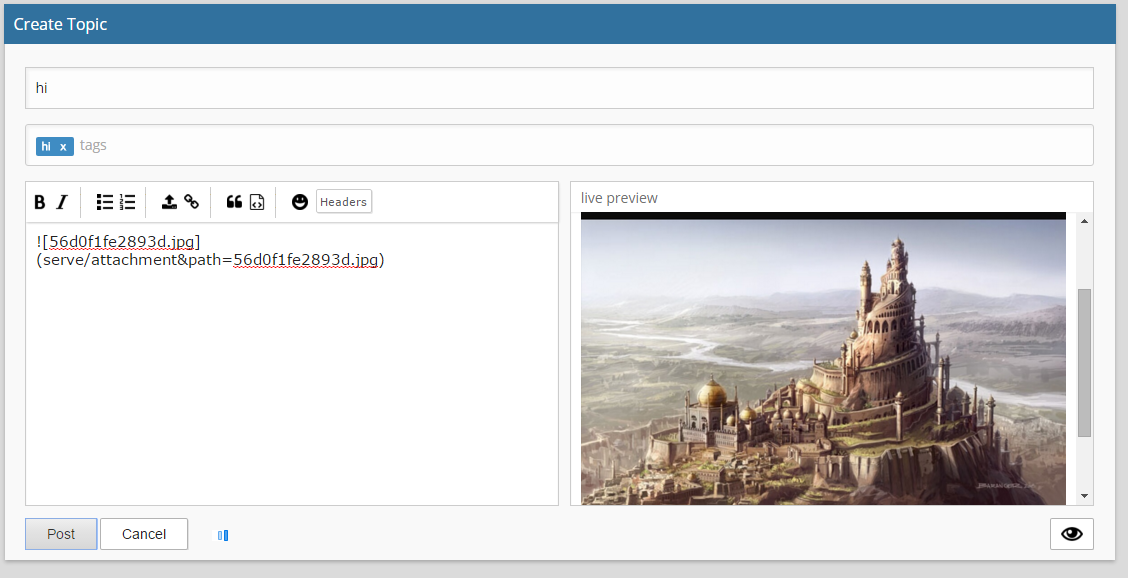
Task: Insert a numbered ordered list
Action: coord(127,202)
